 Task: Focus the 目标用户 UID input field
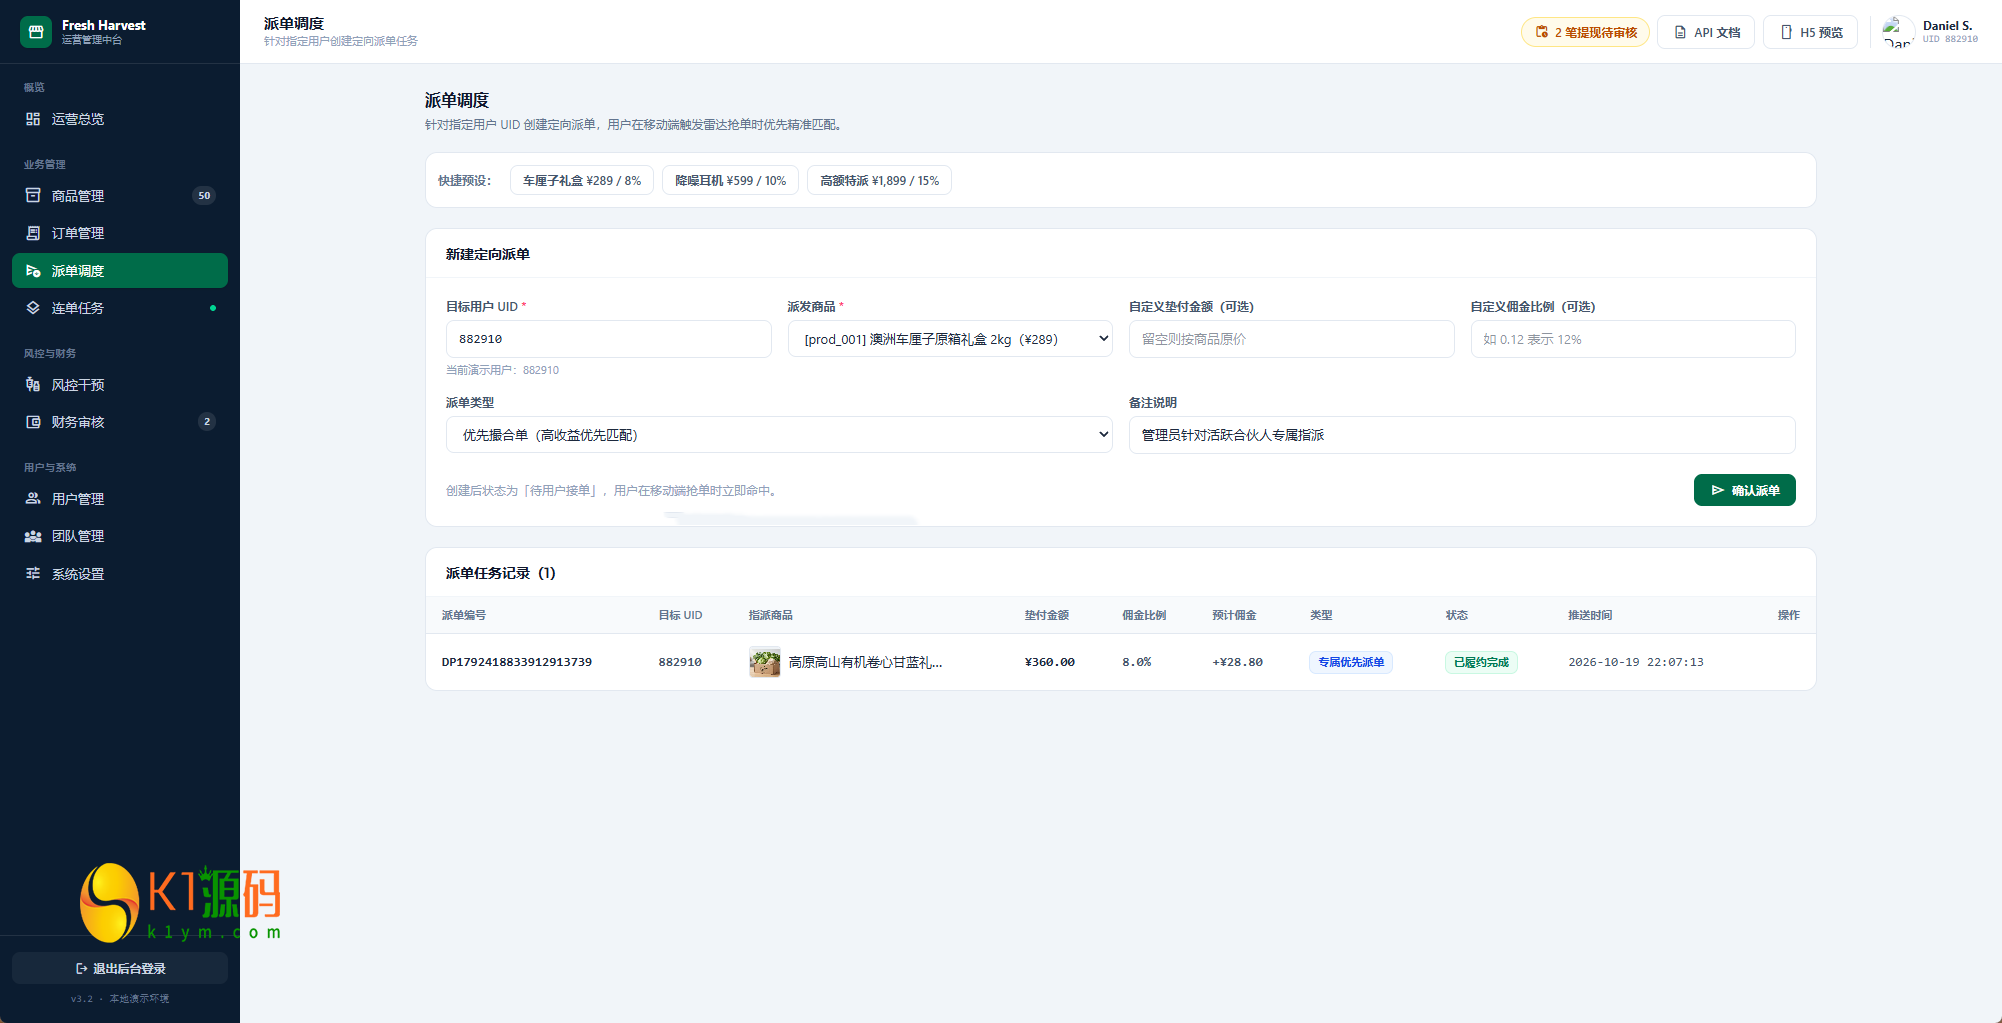[608, 339]
